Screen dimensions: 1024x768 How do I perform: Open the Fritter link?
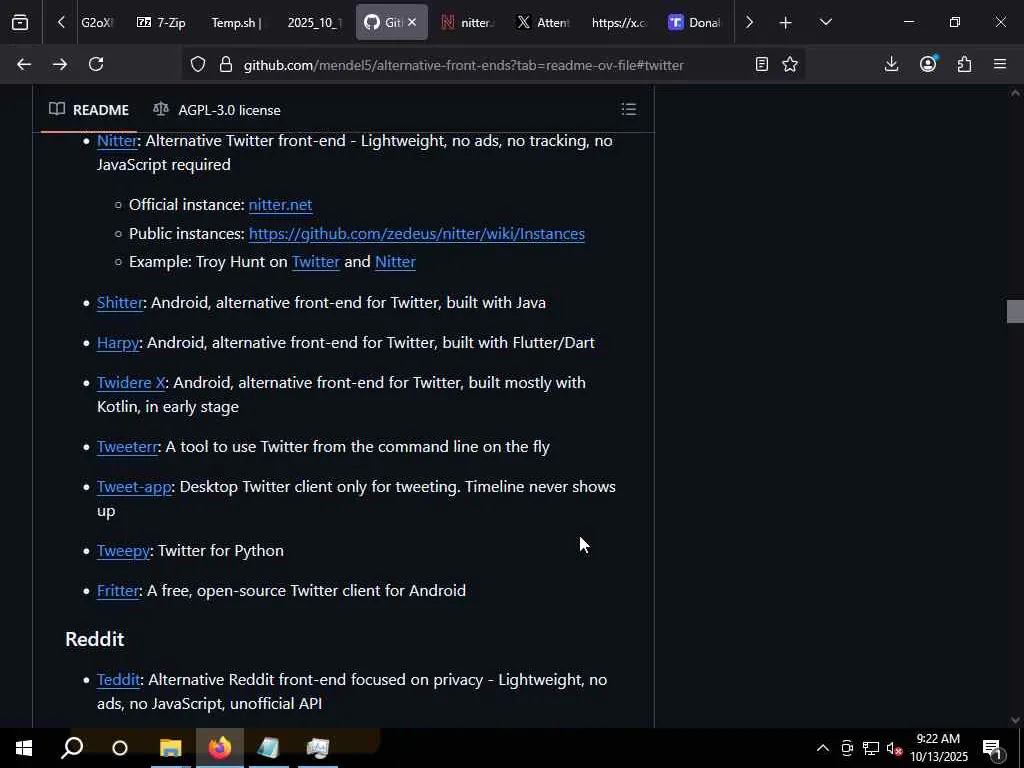(x=118, y=590)
